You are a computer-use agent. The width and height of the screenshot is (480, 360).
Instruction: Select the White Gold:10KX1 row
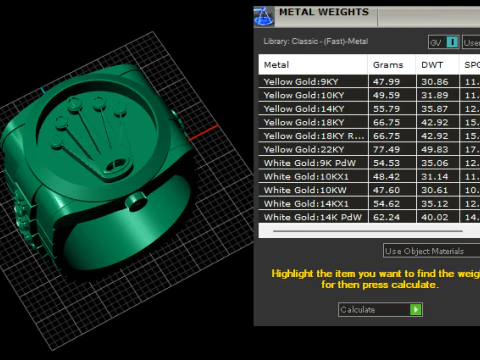(369, 176)
